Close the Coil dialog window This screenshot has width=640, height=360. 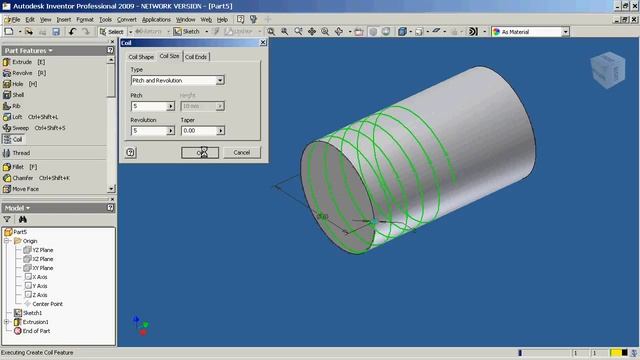(x=263, y=42)
